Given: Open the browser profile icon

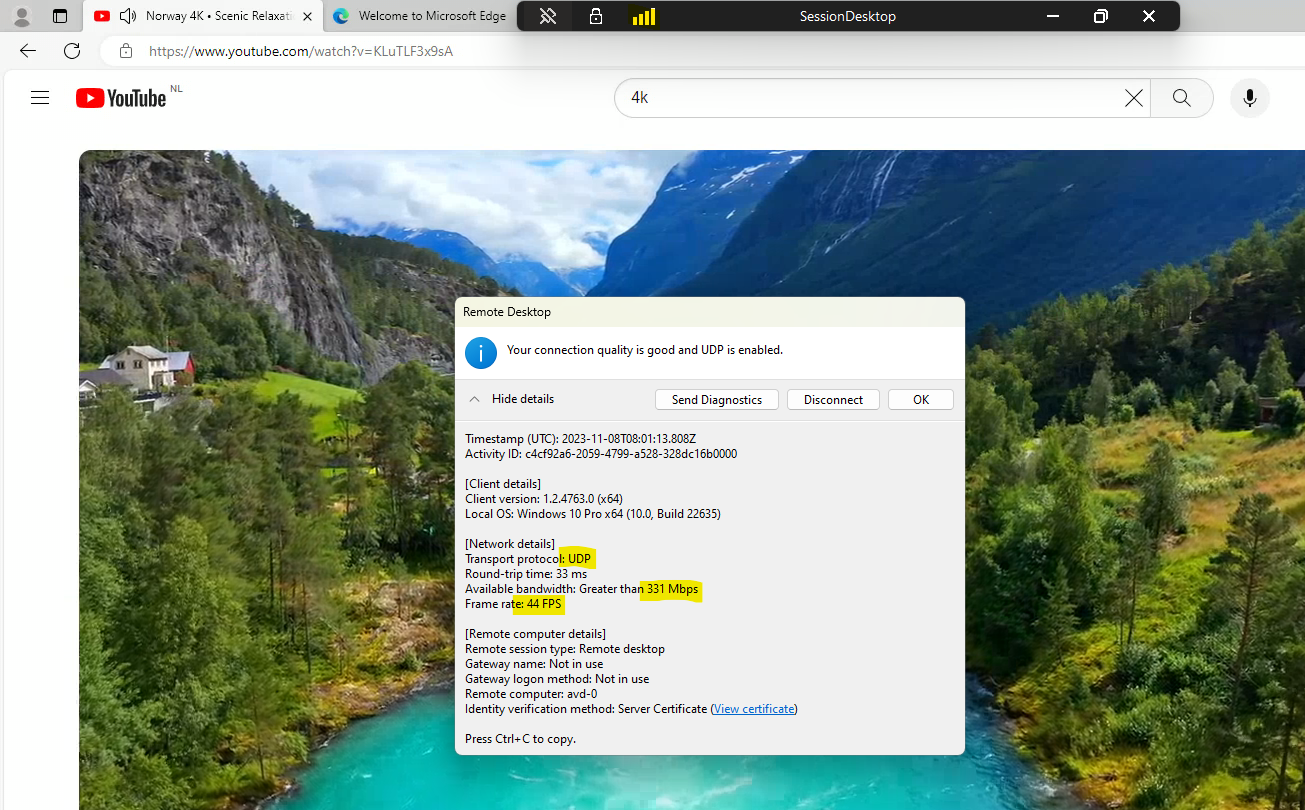Looking at the screenshot, I should (x=21, y=16).
